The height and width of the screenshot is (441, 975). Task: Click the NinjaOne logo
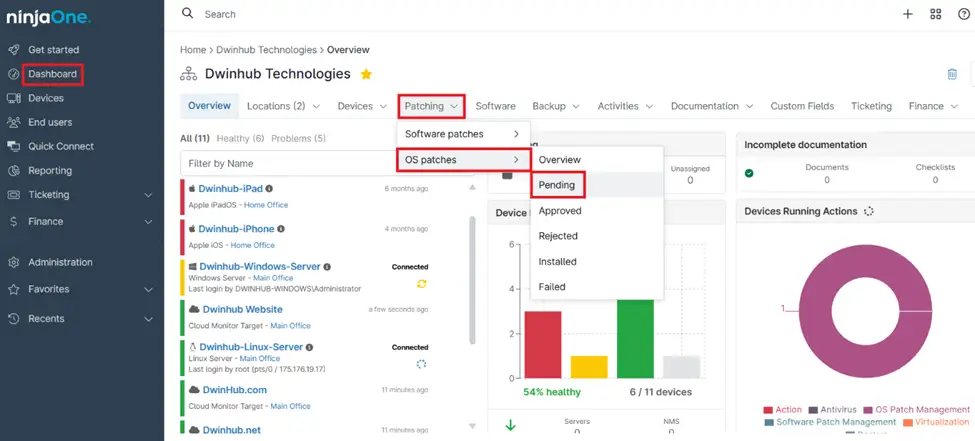pyautogui.click(x=49, y=19)
